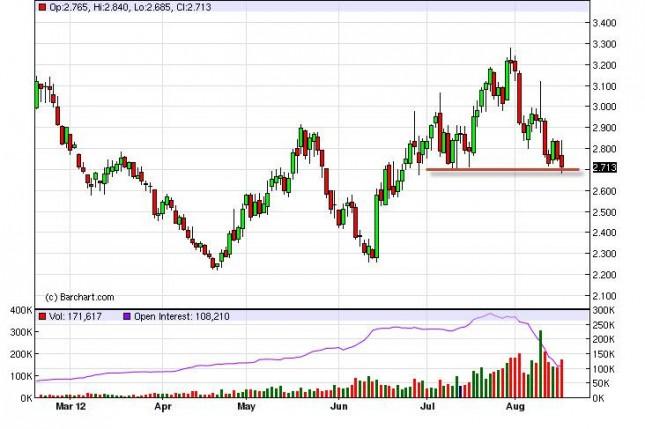This screenshot has height=429, width=645.
Task: Click the 300K left volume axis label
Action: [21, 332]
